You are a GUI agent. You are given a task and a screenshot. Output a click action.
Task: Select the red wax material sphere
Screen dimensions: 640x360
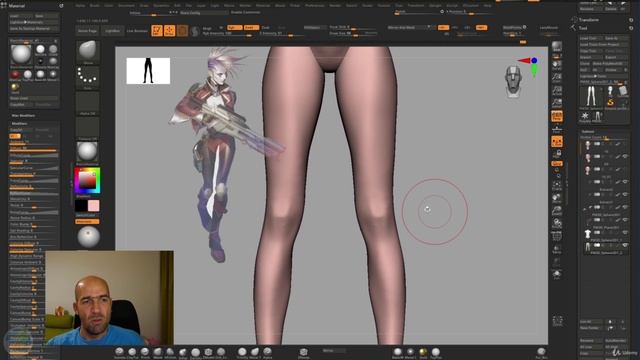click(15, 74)
